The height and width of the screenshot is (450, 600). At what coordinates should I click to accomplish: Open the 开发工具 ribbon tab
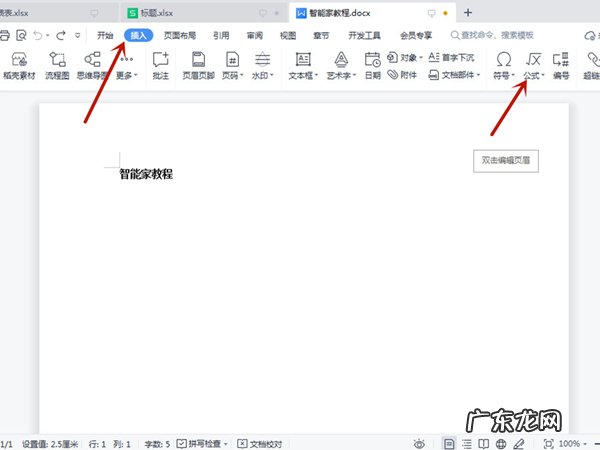364,36
